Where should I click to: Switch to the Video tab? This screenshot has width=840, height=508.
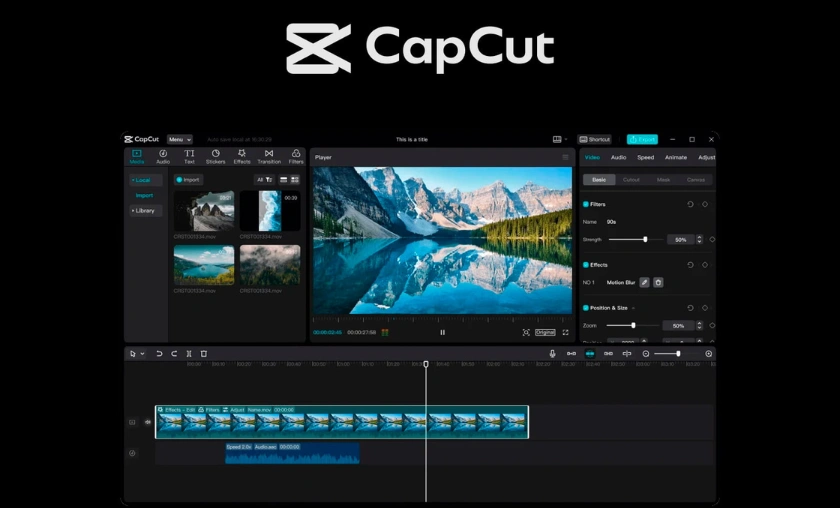(x=592, y=158)
